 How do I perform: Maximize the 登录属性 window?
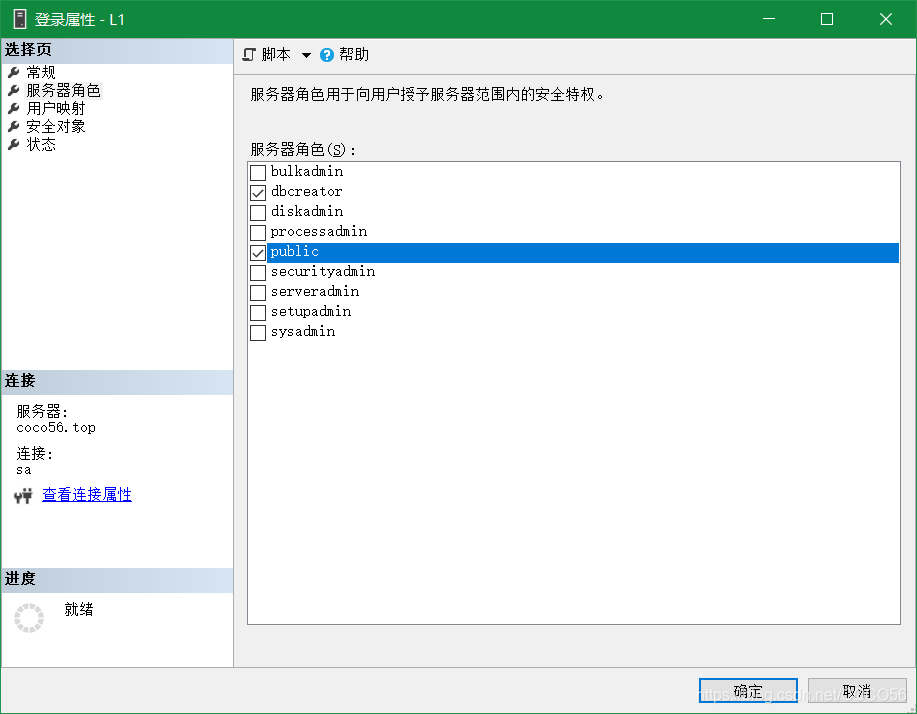(827, 19)
